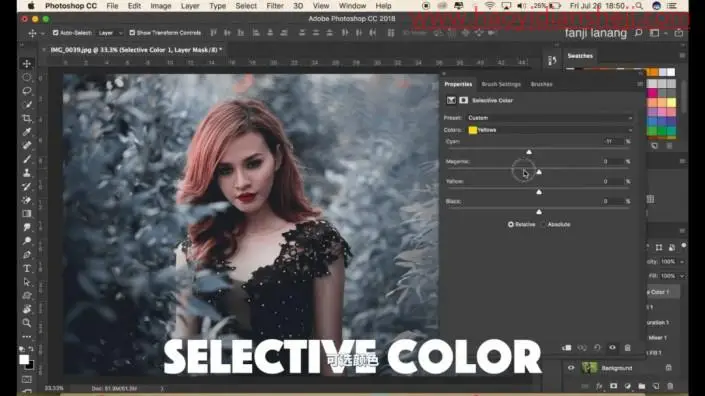Select the Relative radio button
Viewport: 705px width, 396px height.
point(511,224)
